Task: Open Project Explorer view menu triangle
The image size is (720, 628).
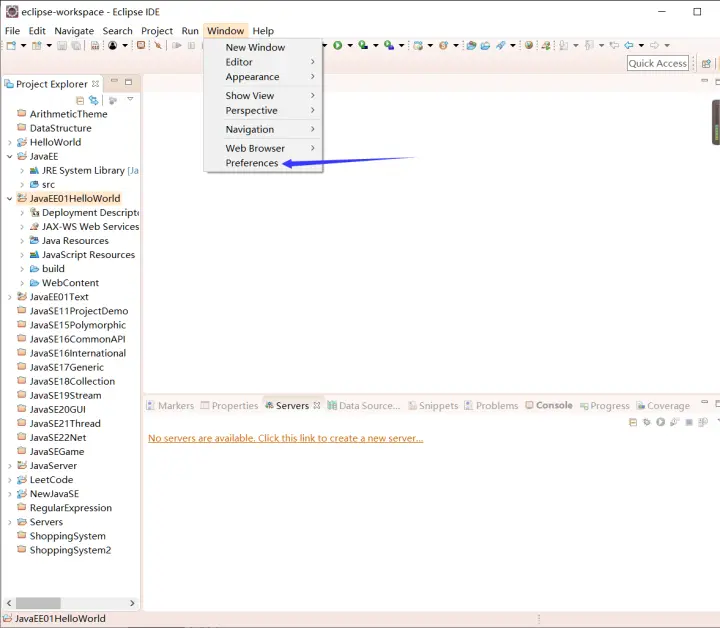Action: (130, 100)
